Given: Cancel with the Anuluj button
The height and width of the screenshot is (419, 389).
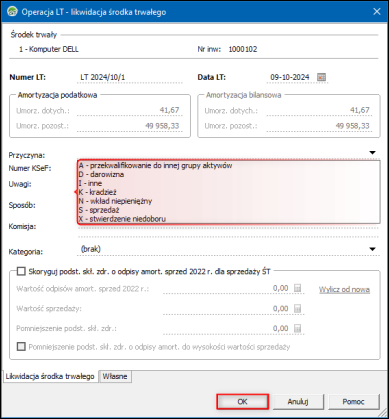Looking at the screenshot, I should point(298,402).
